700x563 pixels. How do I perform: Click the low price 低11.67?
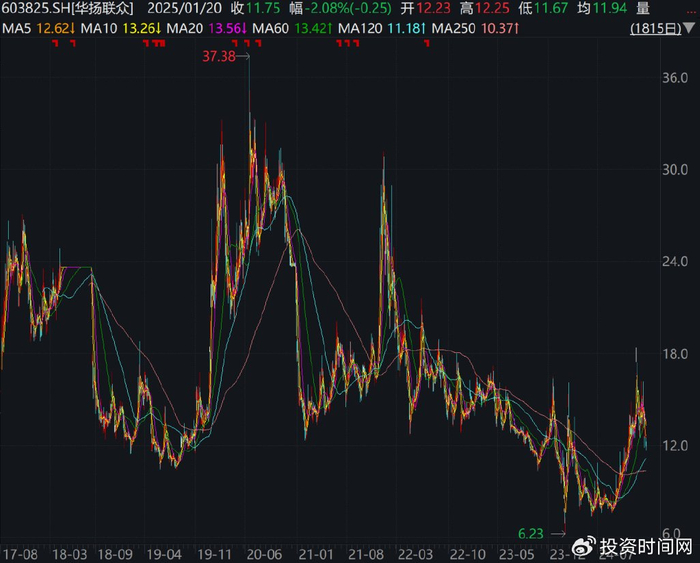pyautogui.click(x=543, y=8)
